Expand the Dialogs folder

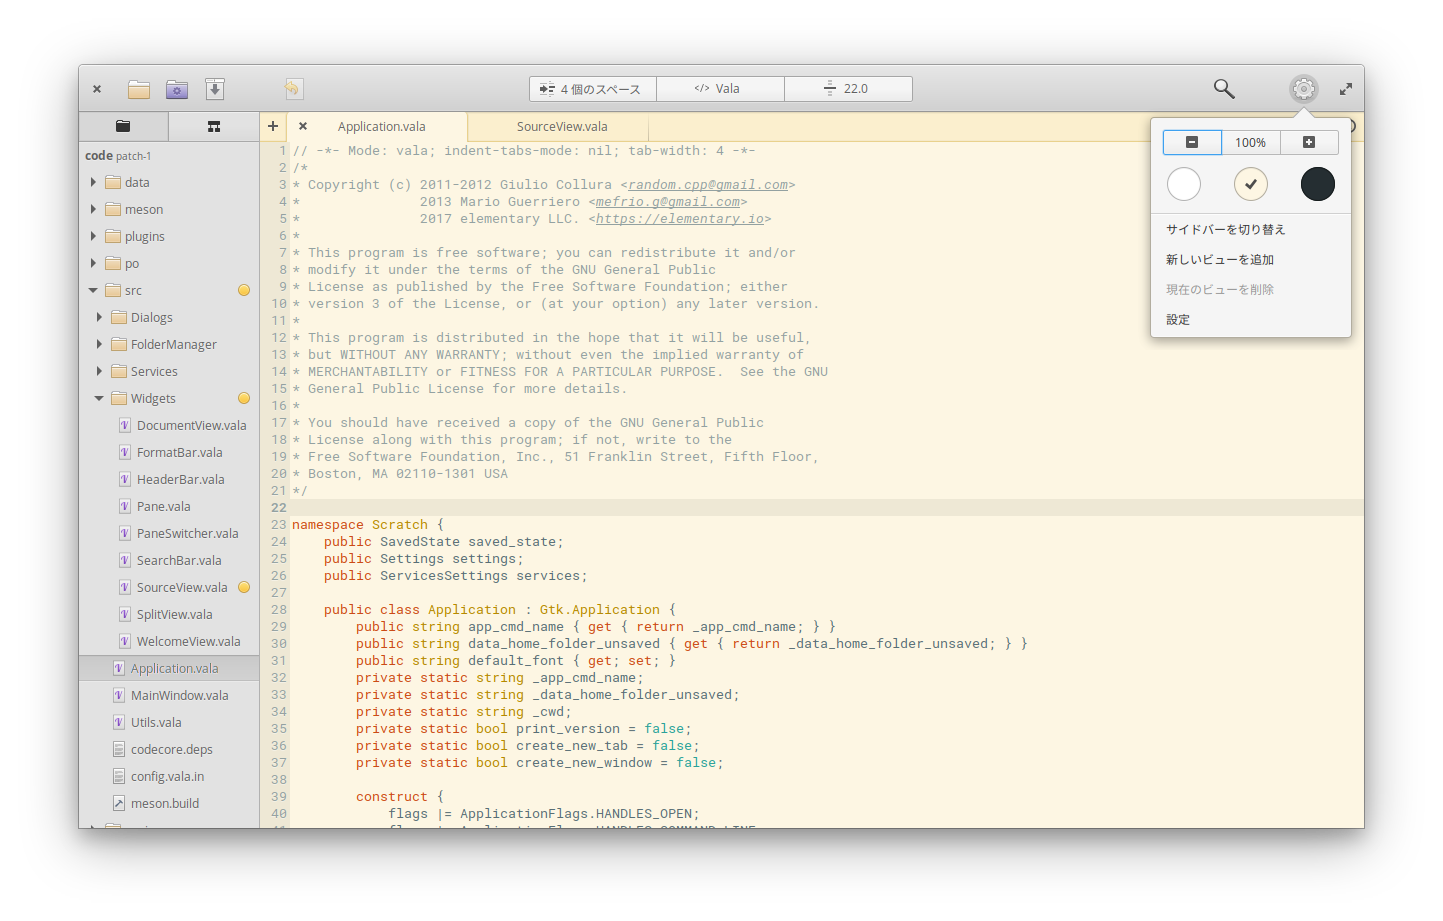(99, 317)
